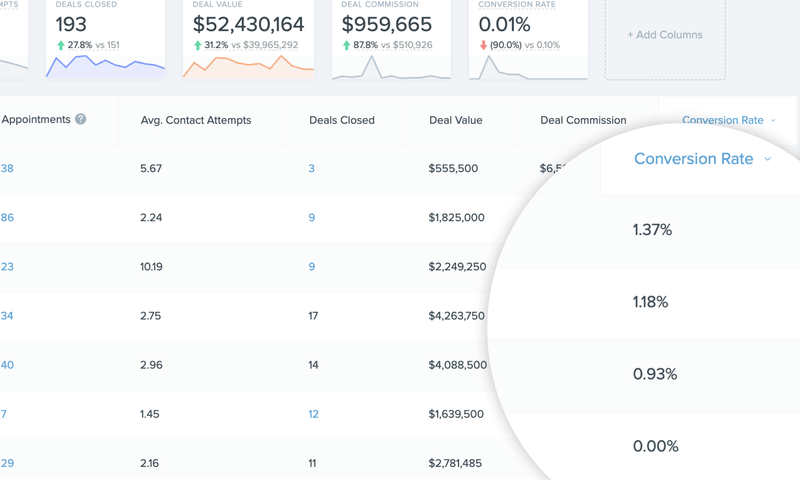
Task: Open the 86 appointments link
Action: (x=7, y=217)
